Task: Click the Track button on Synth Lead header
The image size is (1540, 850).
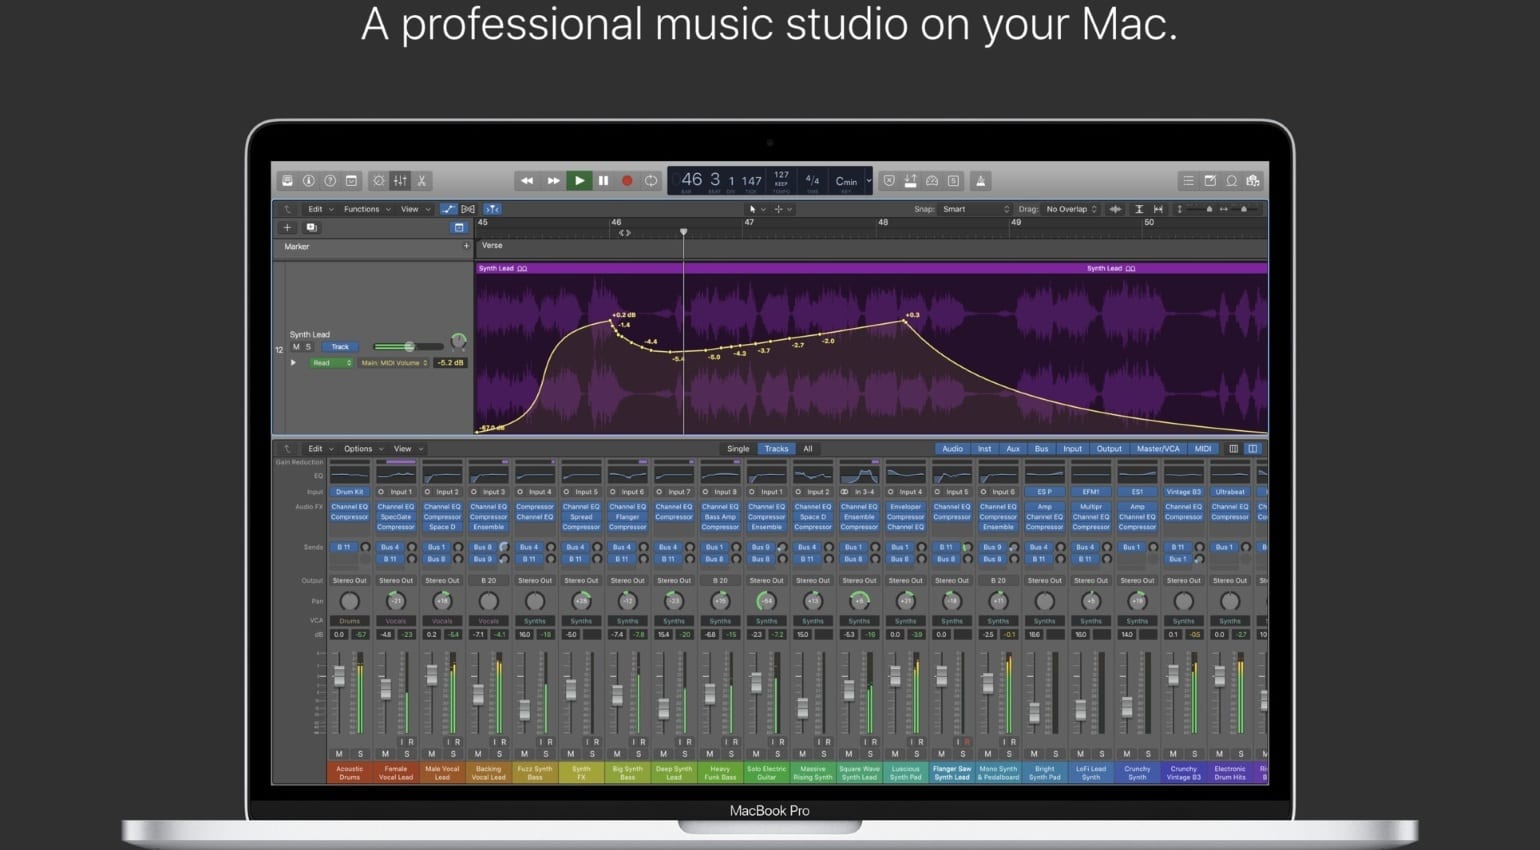Action: click(340, 347)
